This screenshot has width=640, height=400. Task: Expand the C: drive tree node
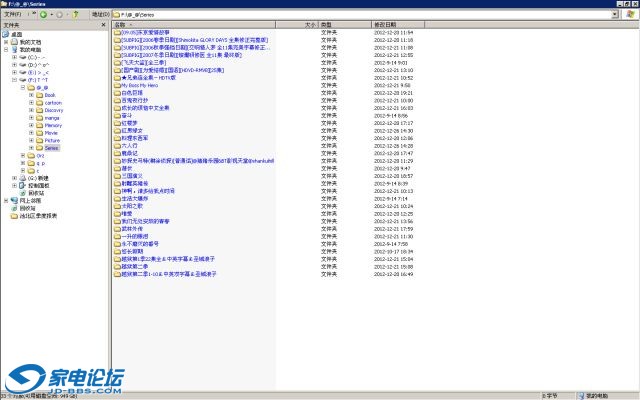click(14, 57)
